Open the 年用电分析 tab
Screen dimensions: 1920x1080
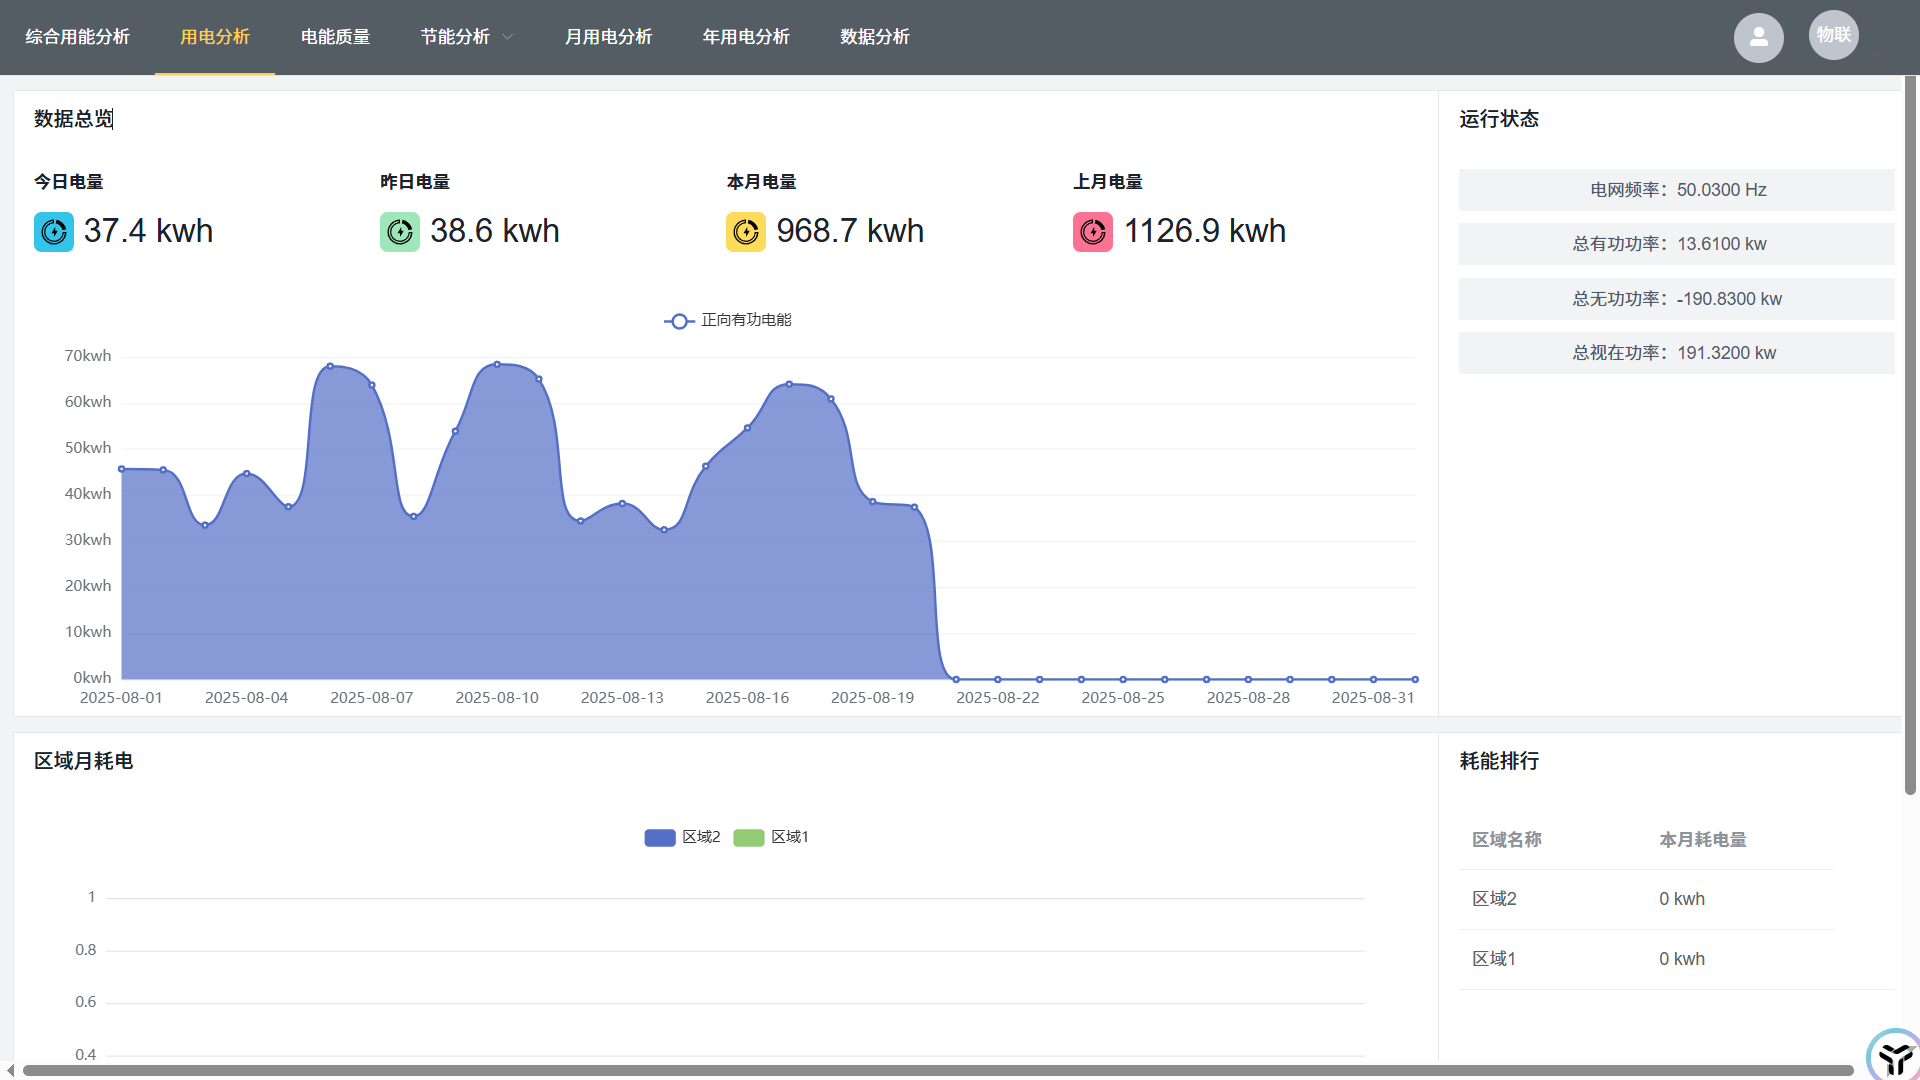[x=746, y=37]
